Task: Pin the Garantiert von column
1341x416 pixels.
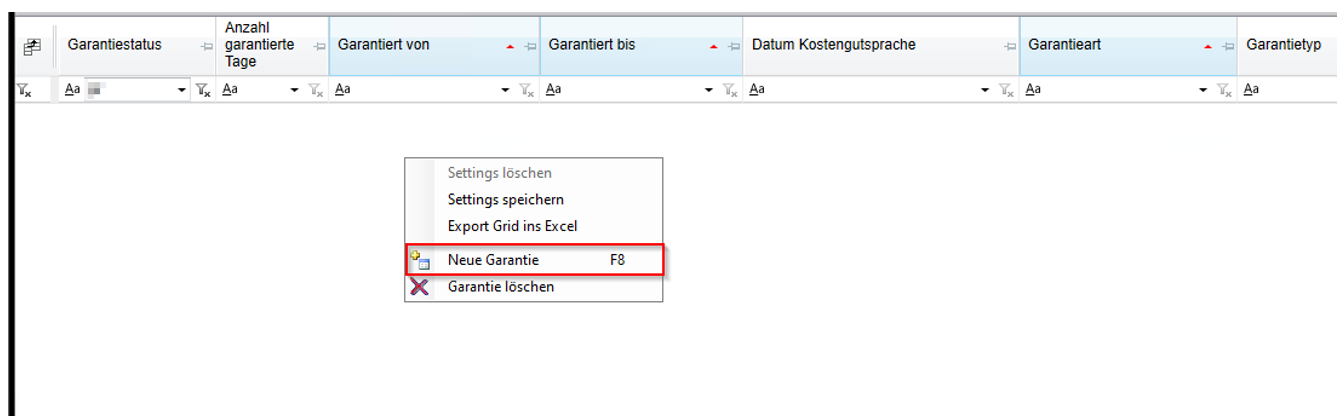Action: coord(529,46)
